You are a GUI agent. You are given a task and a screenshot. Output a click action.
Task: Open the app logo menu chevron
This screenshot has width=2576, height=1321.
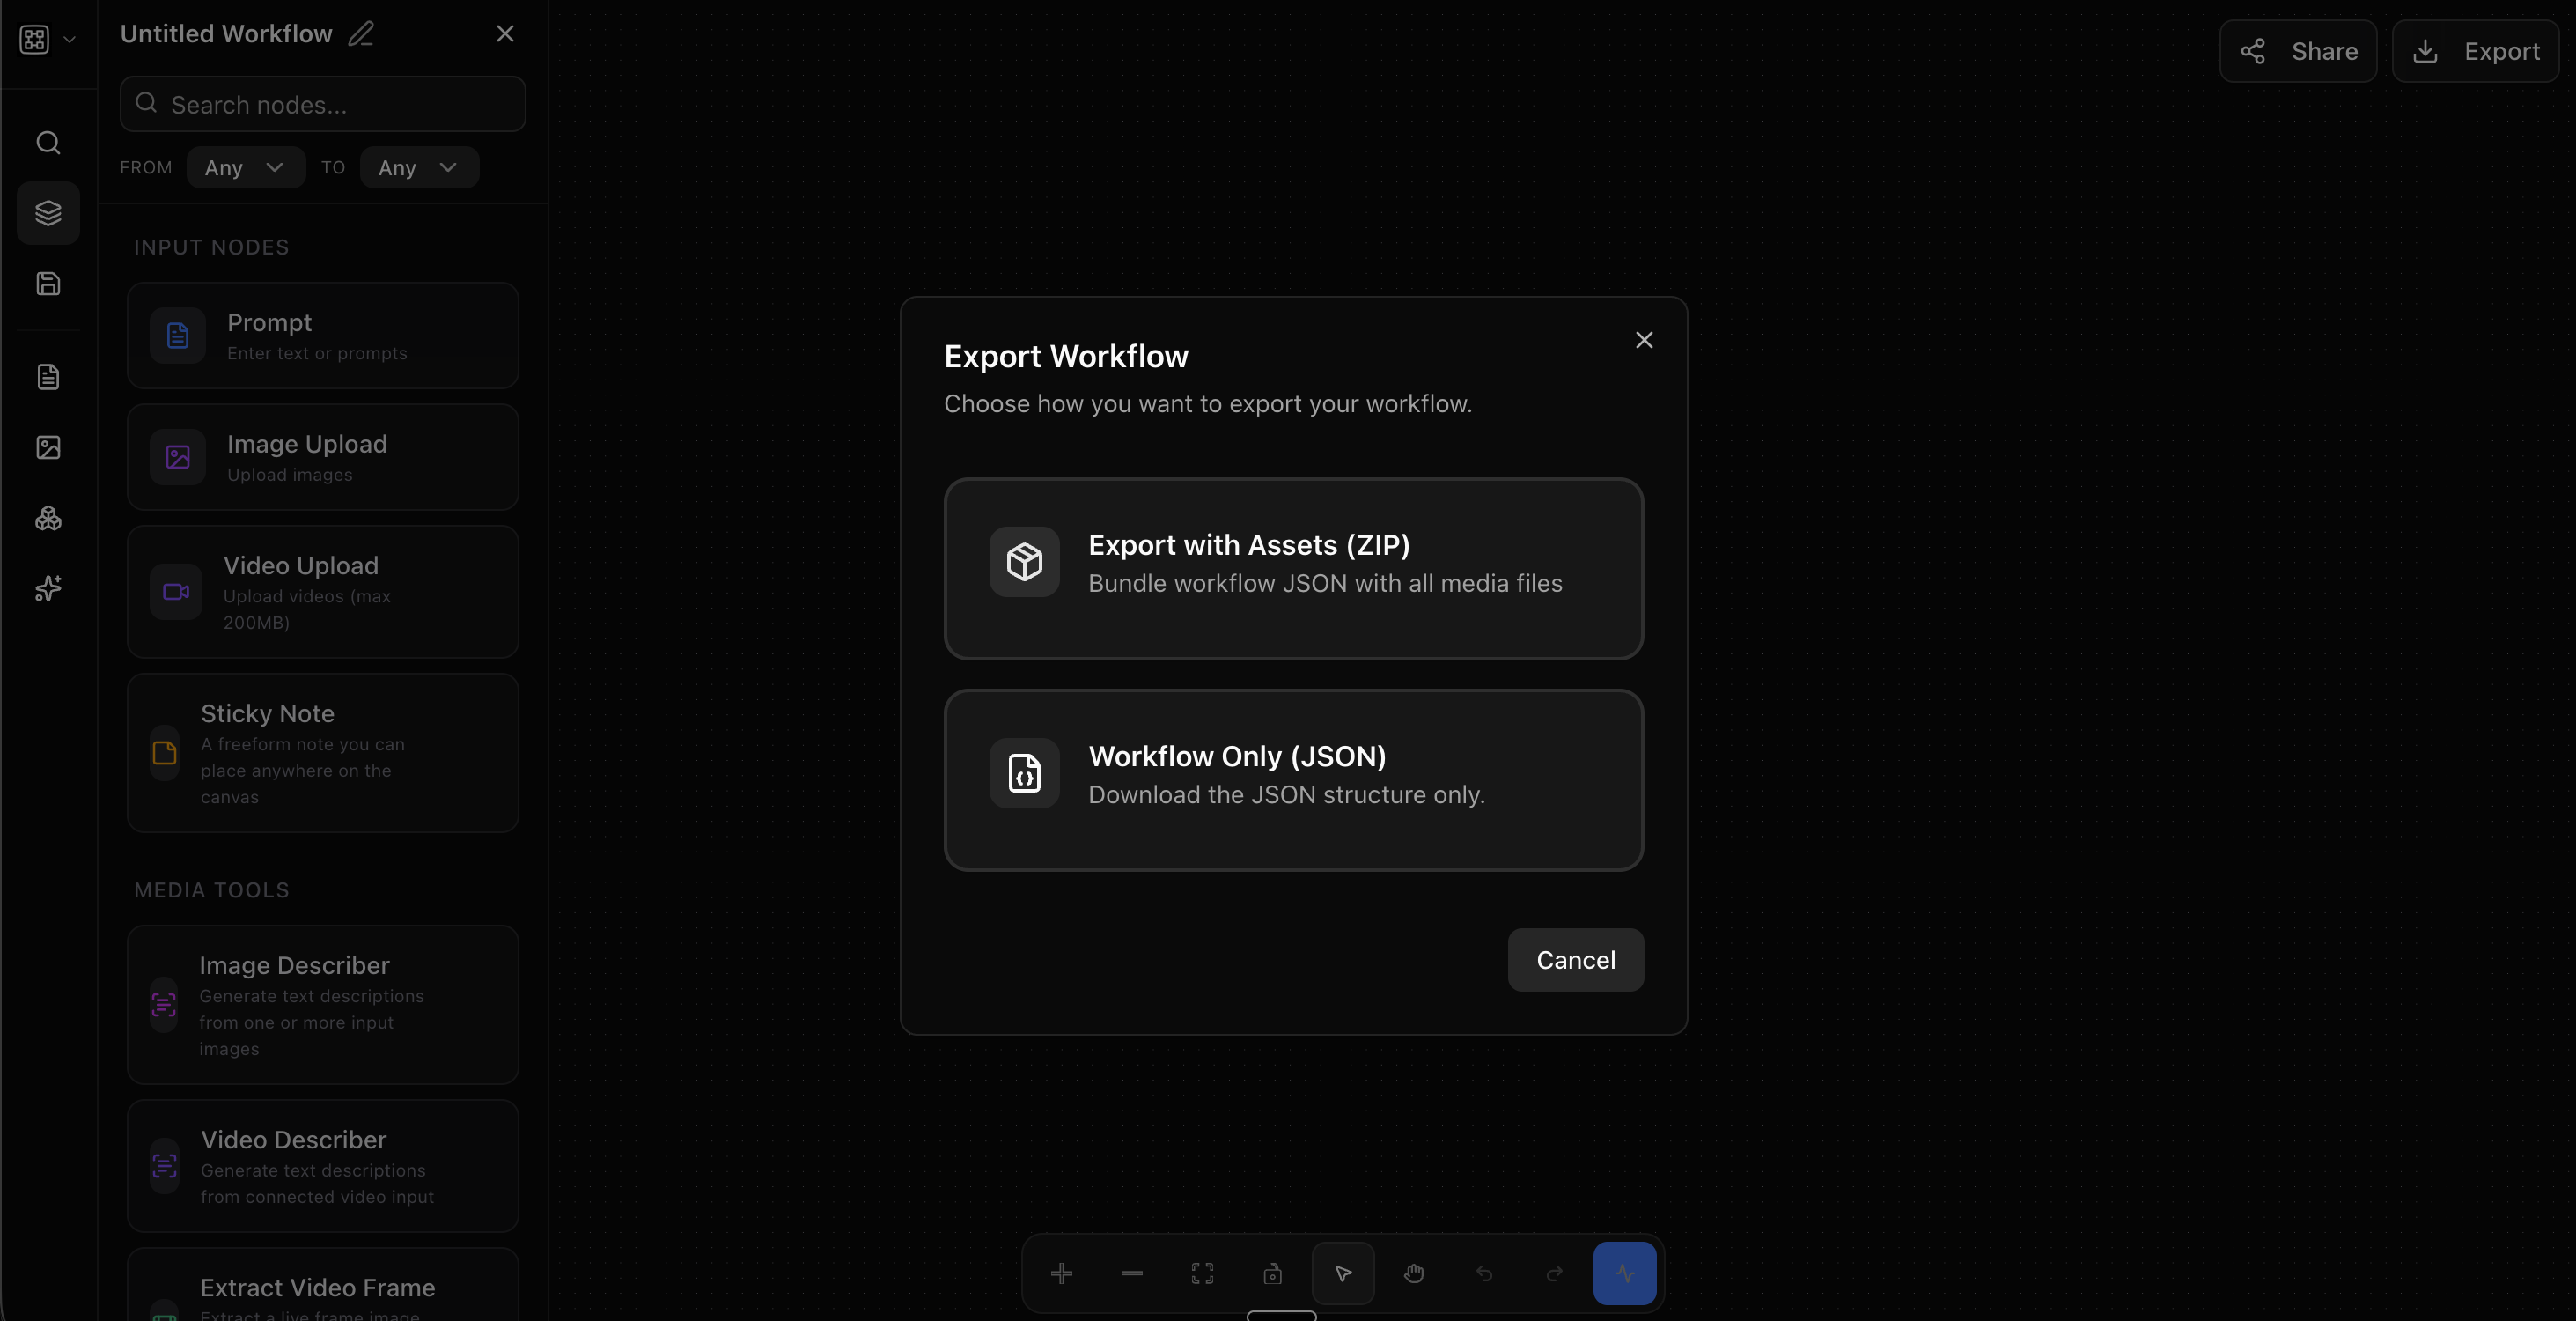point(69,40)
